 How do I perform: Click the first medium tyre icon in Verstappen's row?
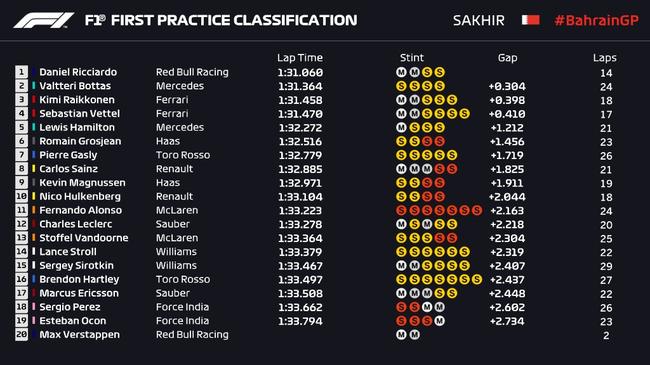[401, 334]
